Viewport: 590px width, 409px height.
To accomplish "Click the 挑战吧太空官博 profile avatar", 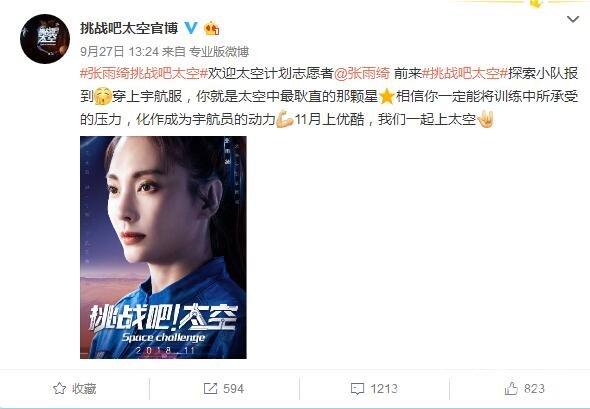I will [45, 39].
